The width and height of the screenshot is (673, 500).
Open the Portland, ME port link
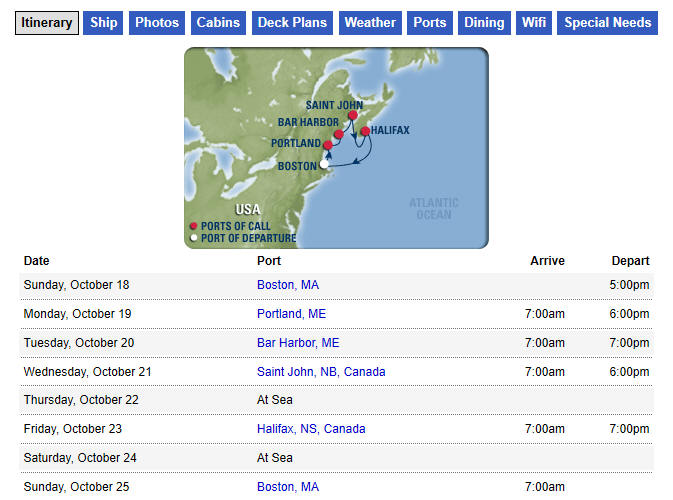[x=291, y=314]
